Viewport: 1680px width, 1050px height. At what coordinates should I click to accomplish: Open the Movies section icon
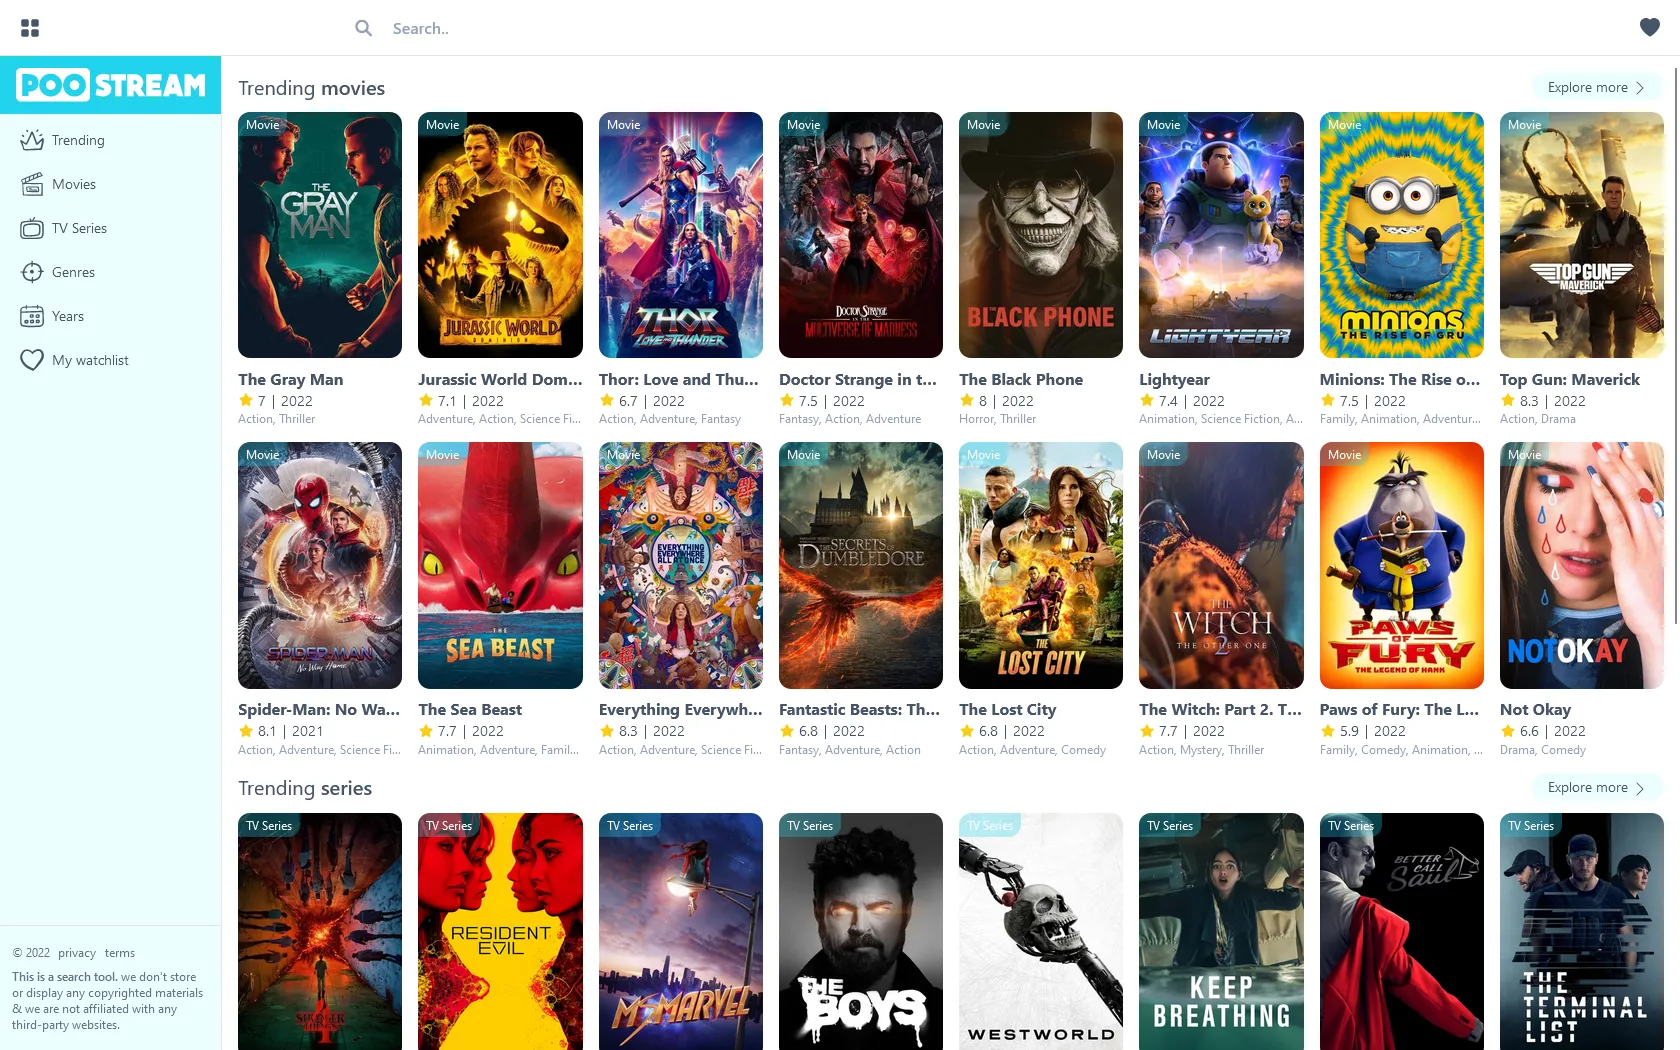pos(30,184)
